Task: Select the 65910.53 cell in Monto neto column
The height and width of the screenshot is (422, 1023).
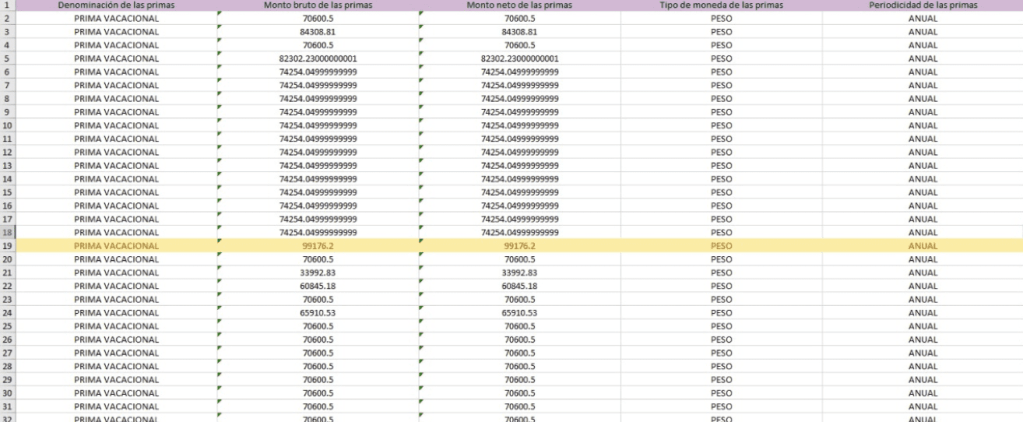Action: click(x=520, y=313)
